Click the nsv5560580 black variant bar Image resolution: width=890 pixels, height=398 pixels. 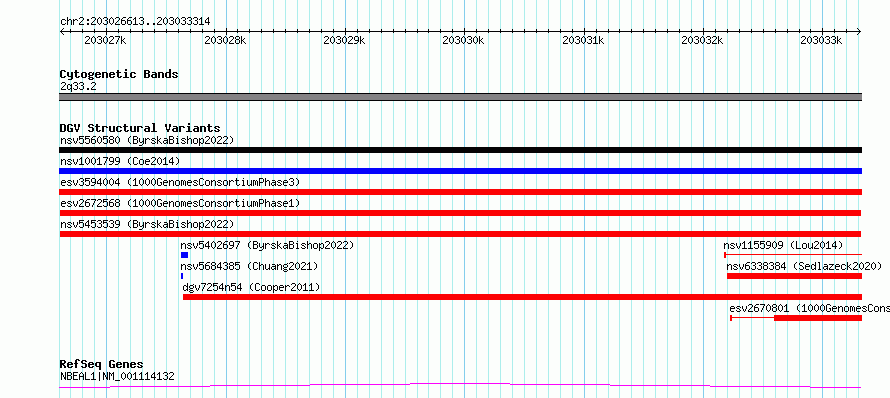[x=460, y=150]
